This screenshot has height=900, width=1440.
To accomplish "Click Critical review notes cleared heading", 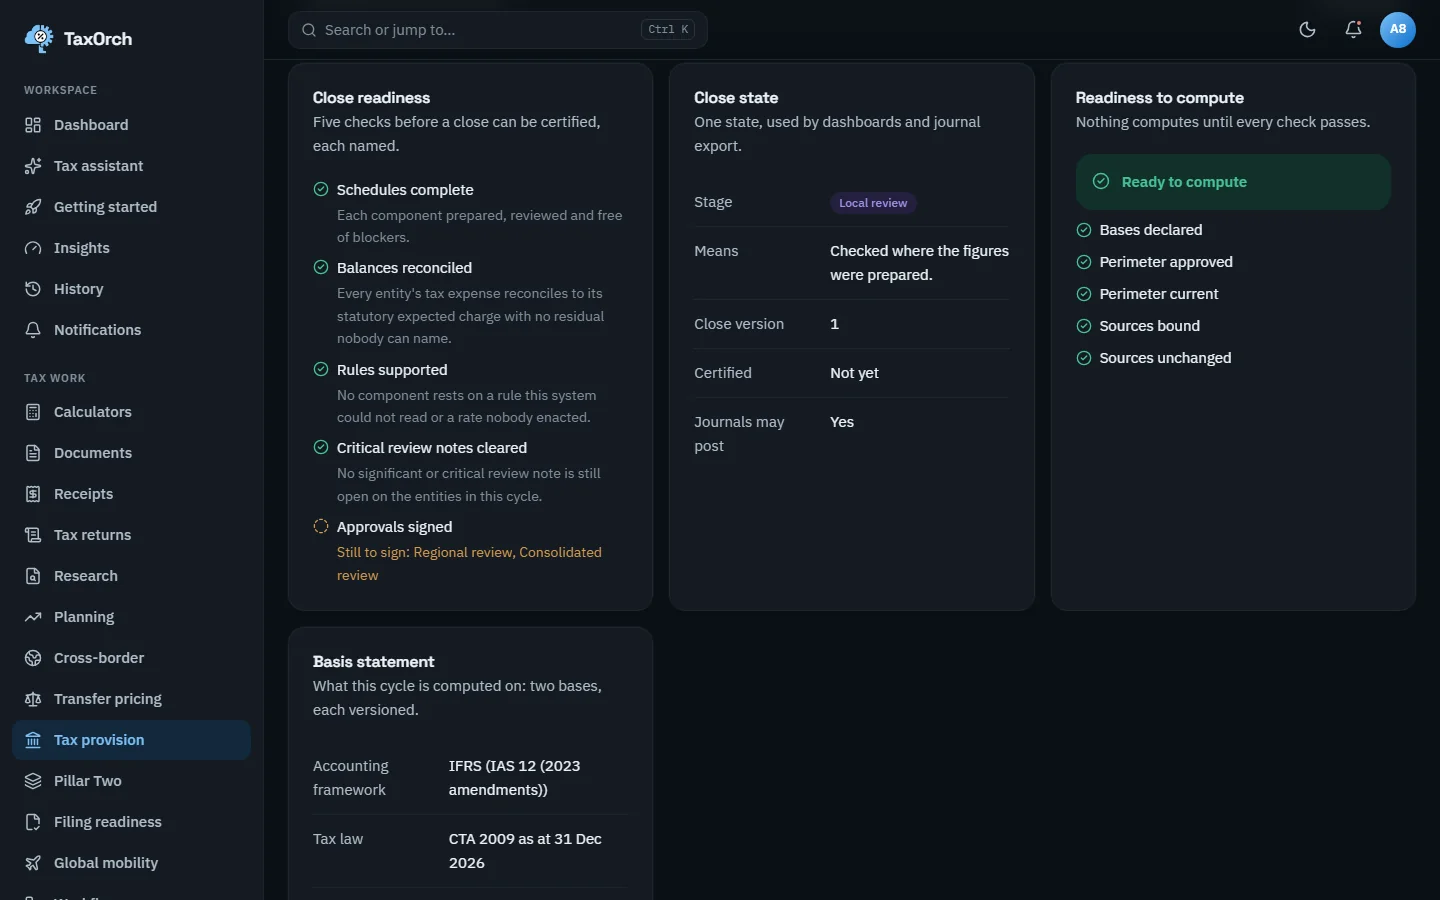I will 432,448.
